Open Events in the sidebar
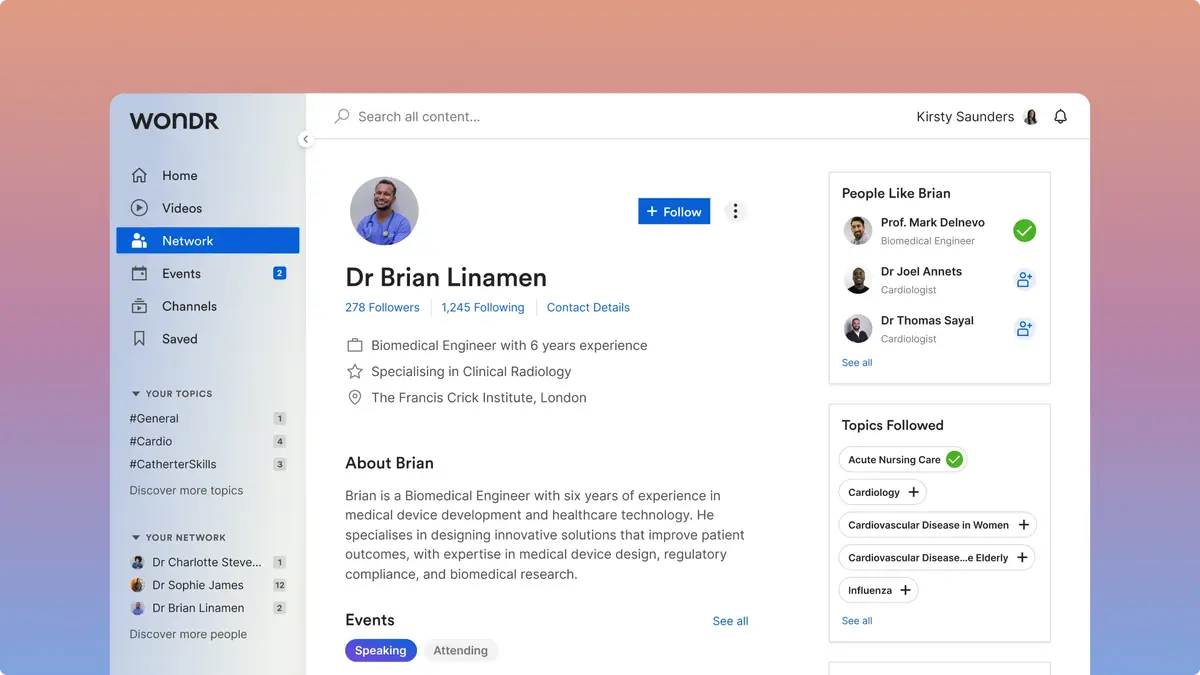Image resolution: width=1200 pixels, height=675 pixels. (207, 273)
